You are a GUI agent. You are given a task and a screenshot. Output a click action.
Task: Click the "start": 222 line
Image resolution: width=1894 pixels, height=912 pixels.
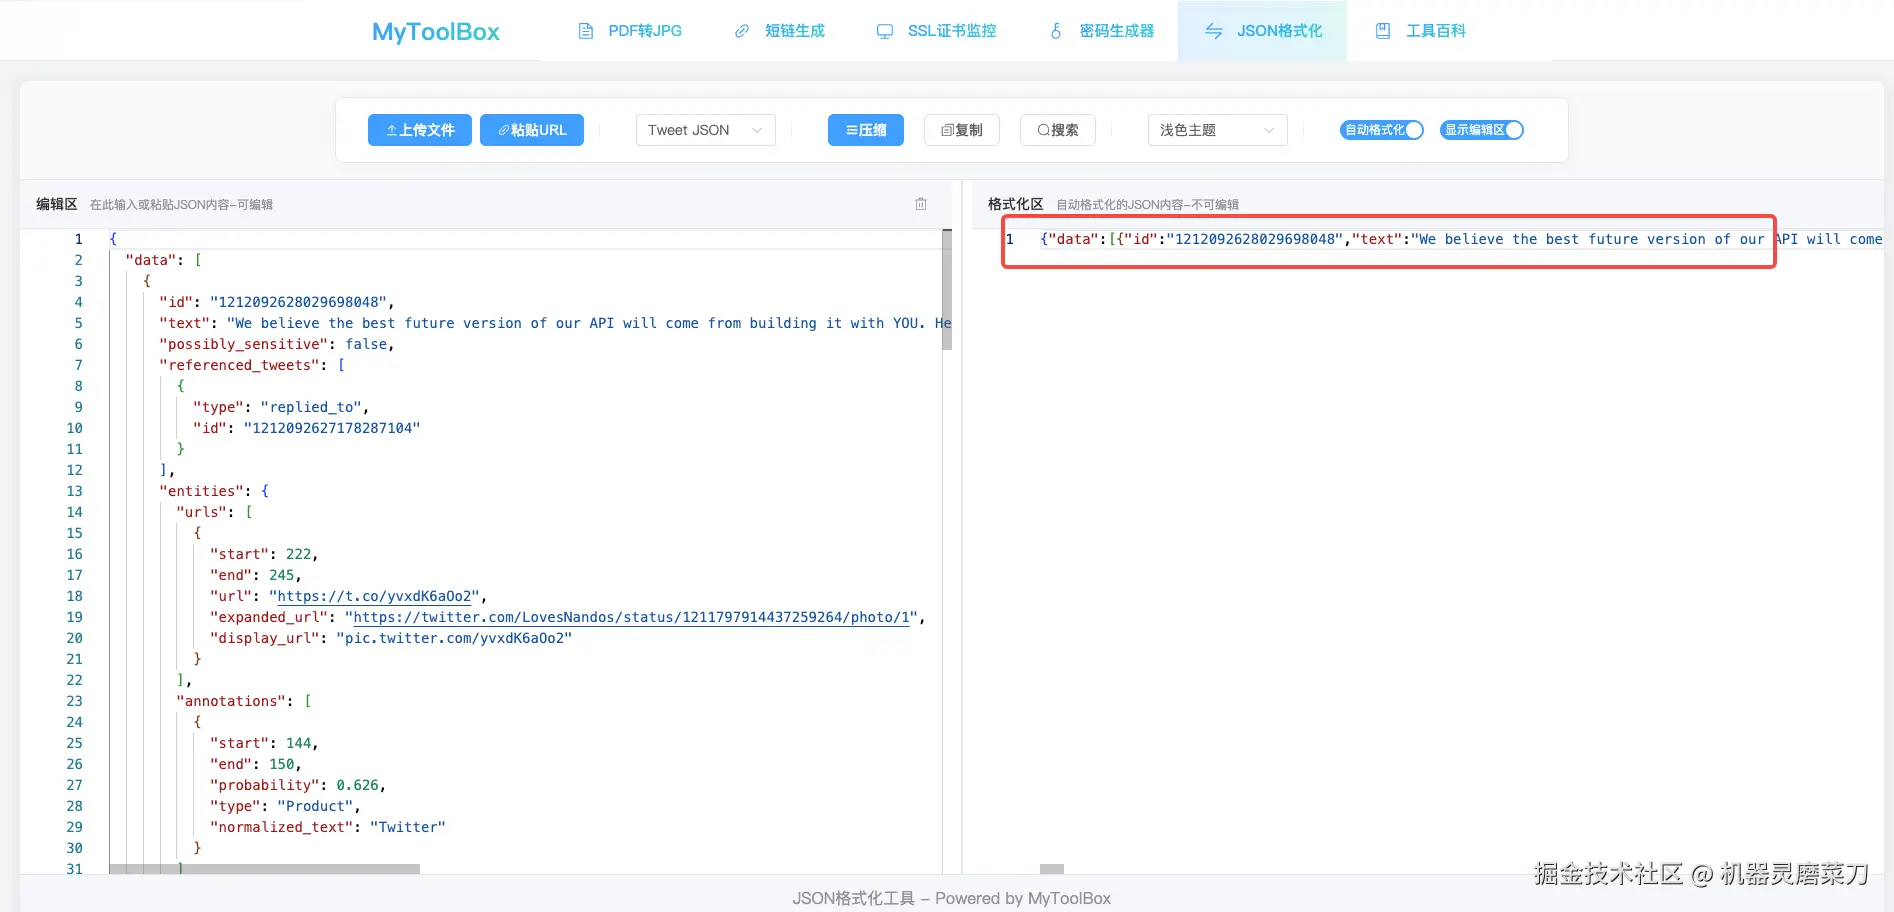(x=264, y=554)
